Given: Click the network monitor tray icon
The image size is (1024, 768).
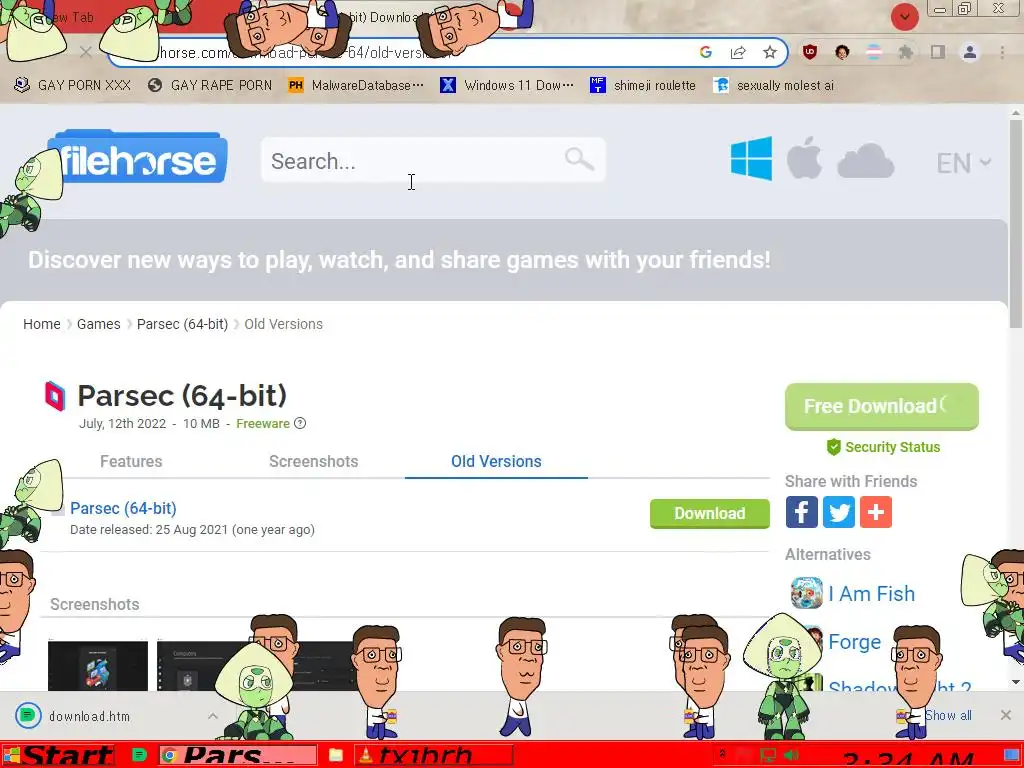Looking at the screenshot, I should point(769,756).
